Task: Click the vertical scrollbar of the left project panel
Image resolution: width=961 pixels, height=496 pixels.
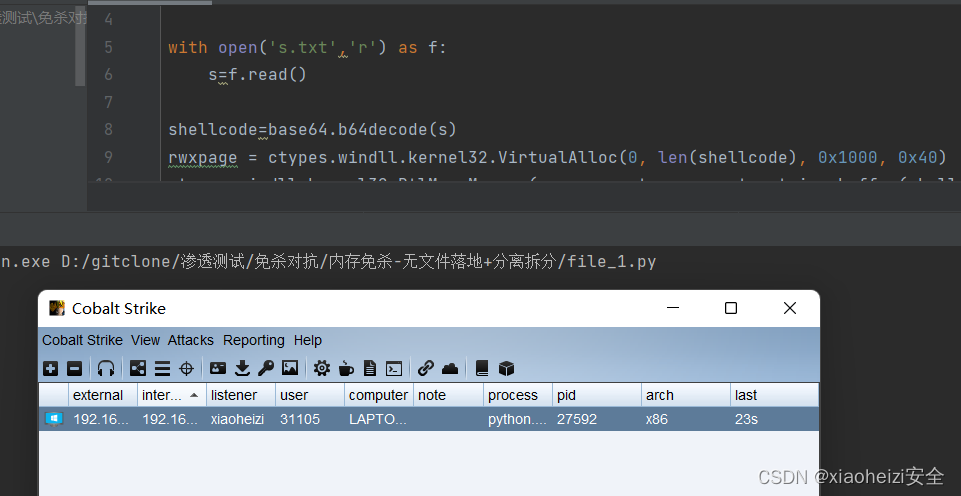Action: [80, 46]
